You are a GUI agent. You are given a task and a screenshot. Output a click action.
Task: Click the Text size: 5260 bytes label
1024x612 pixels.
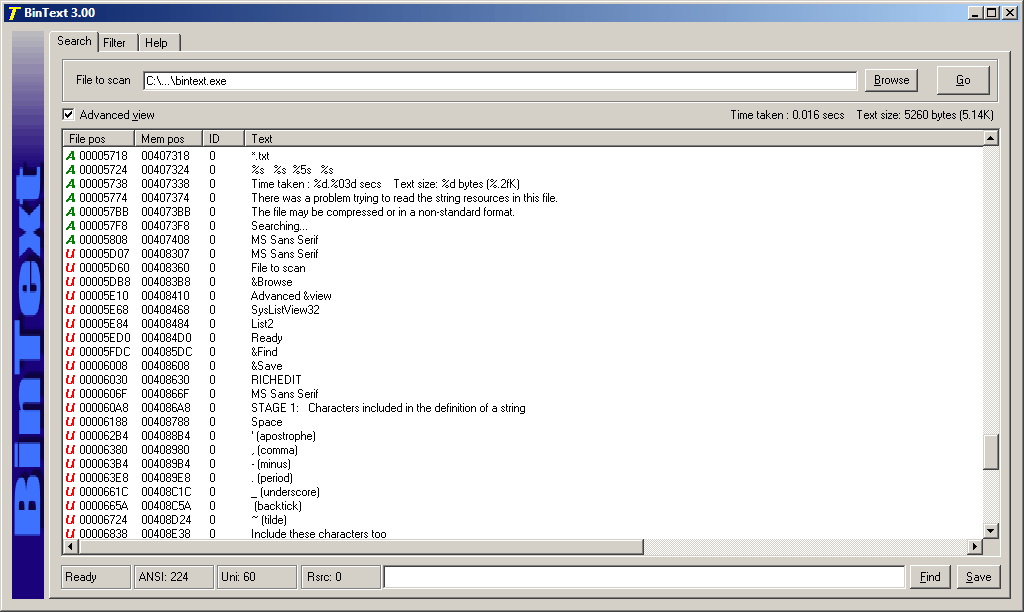[x=925, y=115]
